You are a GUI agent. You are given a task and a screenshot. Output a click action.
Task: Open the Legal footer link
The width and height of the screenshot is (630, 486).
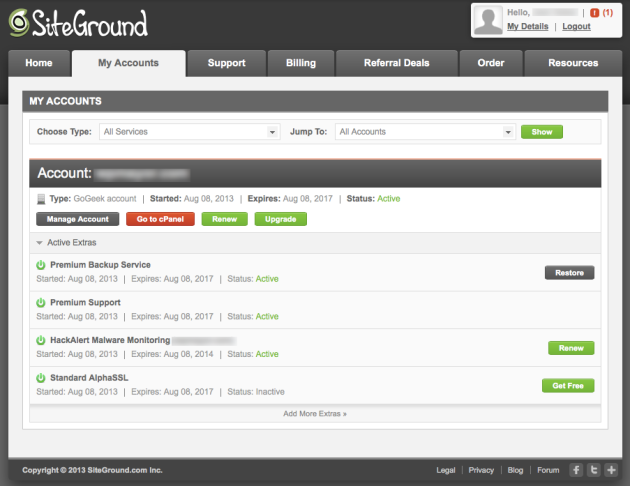pyautogui.click(x=446, y=470)
